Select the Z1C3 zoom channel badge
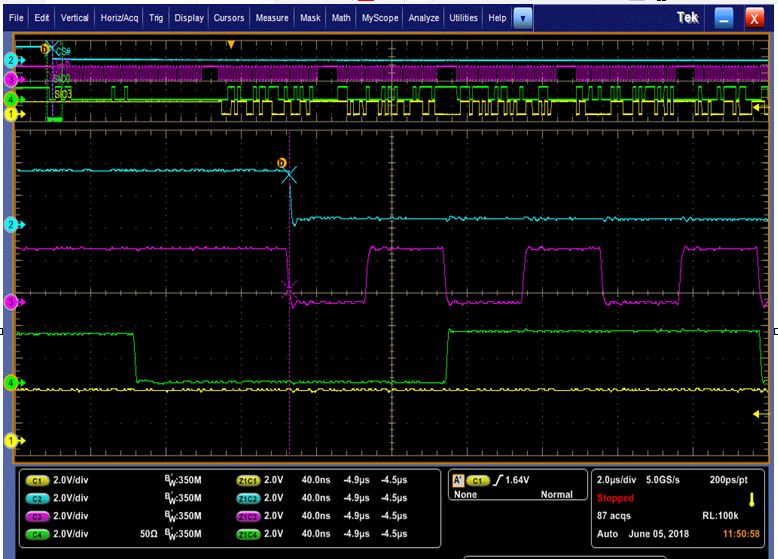Viewport: 778px width, 559px height. point(248,516)
